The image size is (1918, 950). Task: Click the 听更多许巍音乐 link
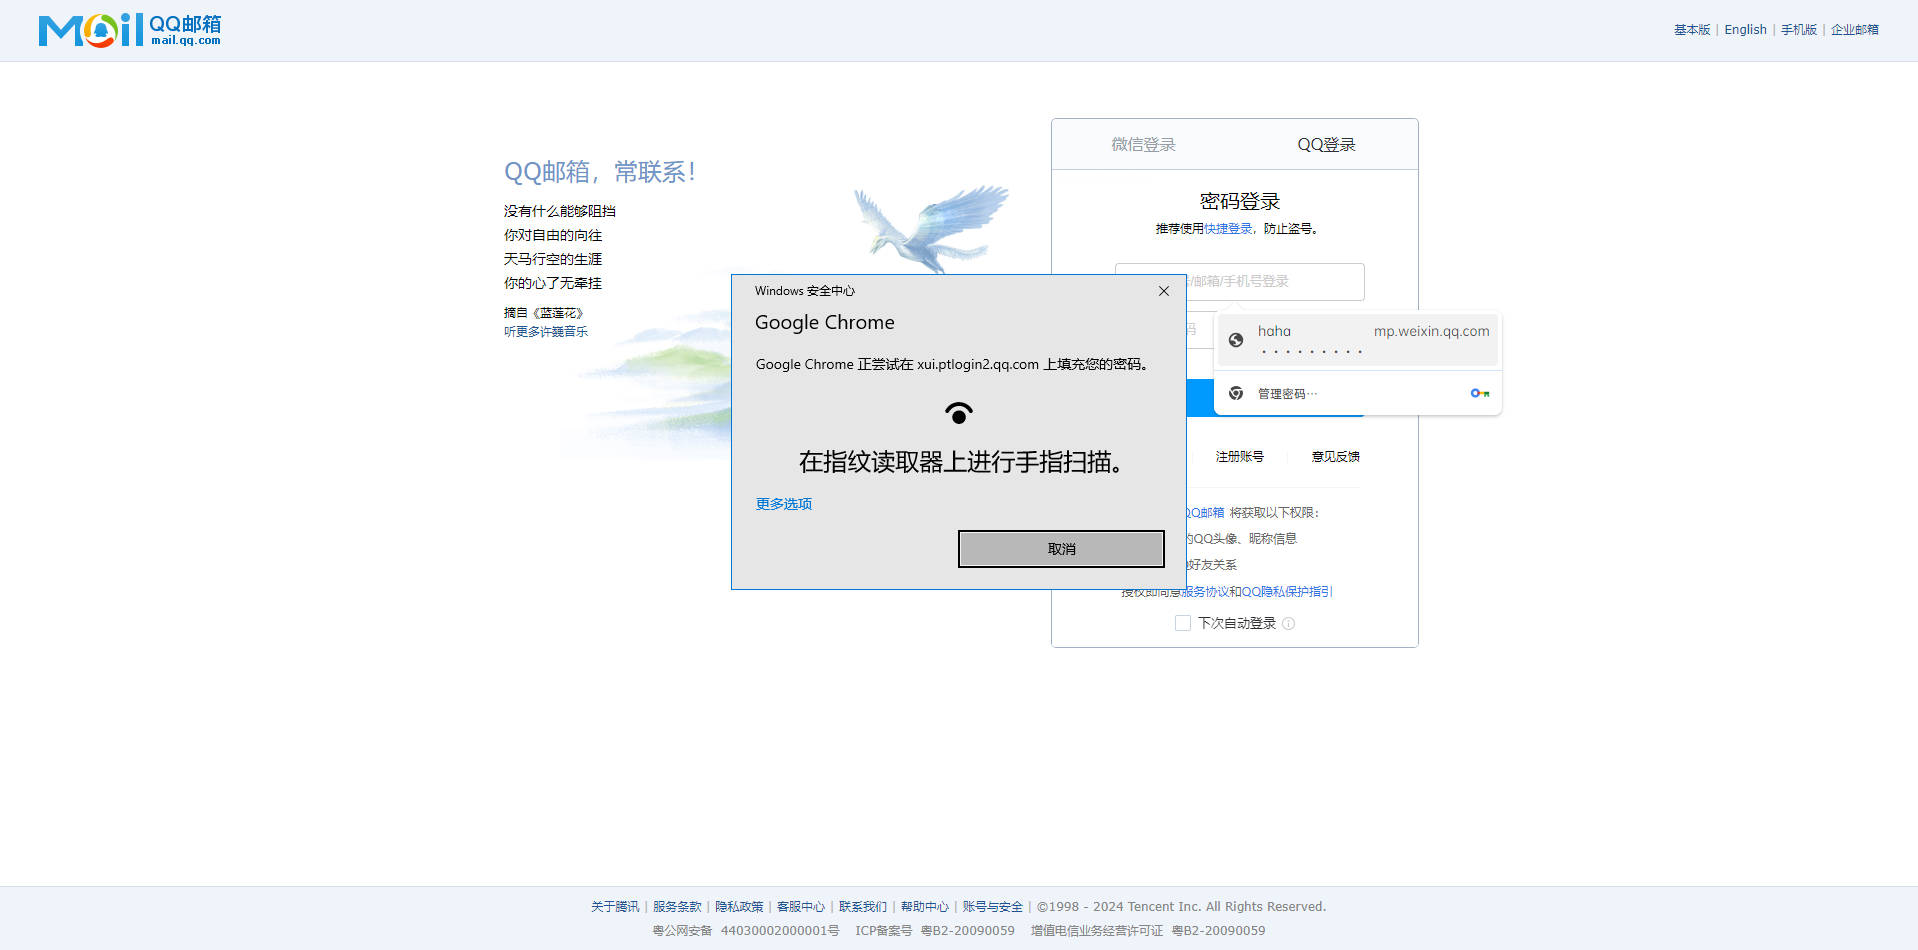pyautogui.click(x=546, y=332)
